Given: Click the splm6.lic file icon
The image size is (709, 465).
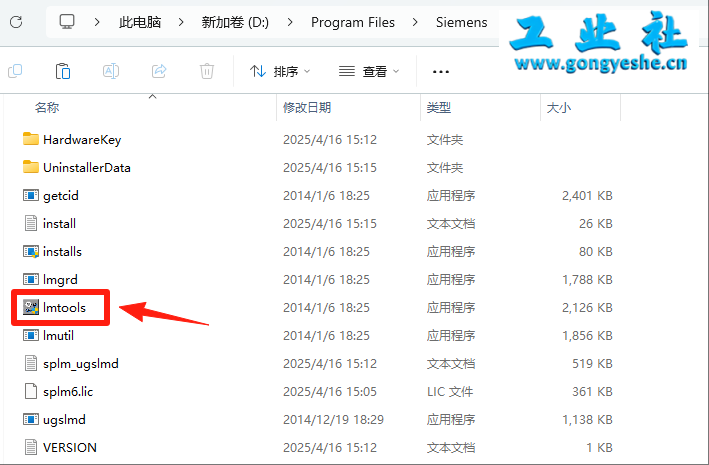Looking at the screenshot, I should 31,391.
